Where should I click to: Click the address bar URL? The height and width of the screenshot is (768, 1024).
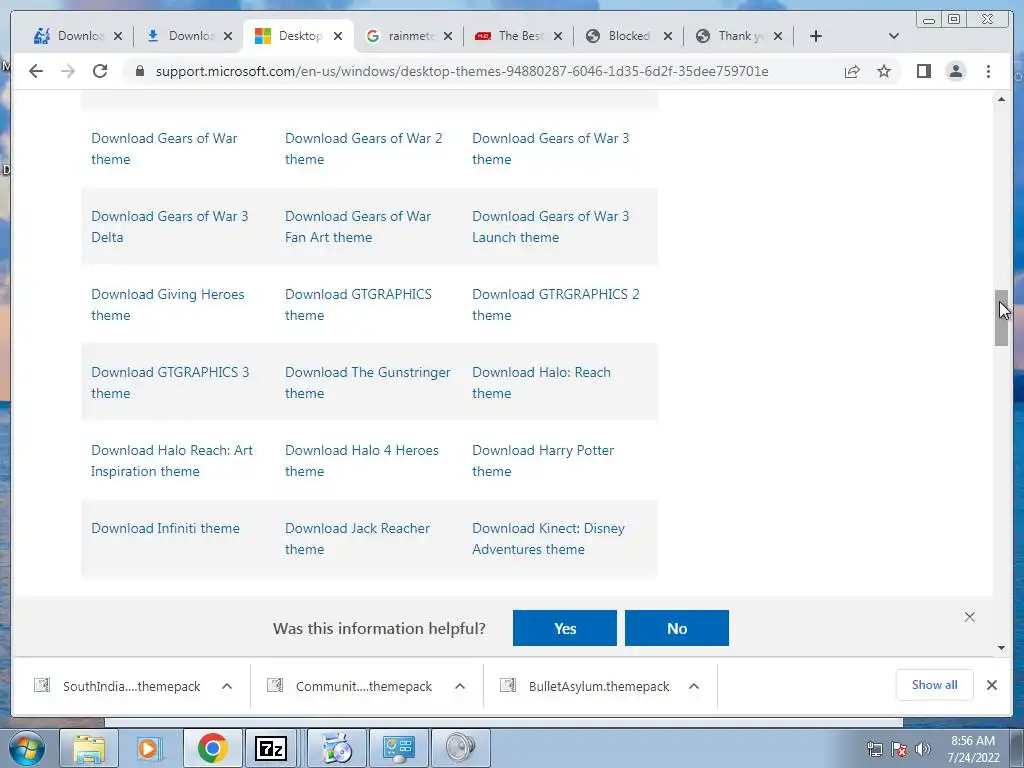(462, 71)
